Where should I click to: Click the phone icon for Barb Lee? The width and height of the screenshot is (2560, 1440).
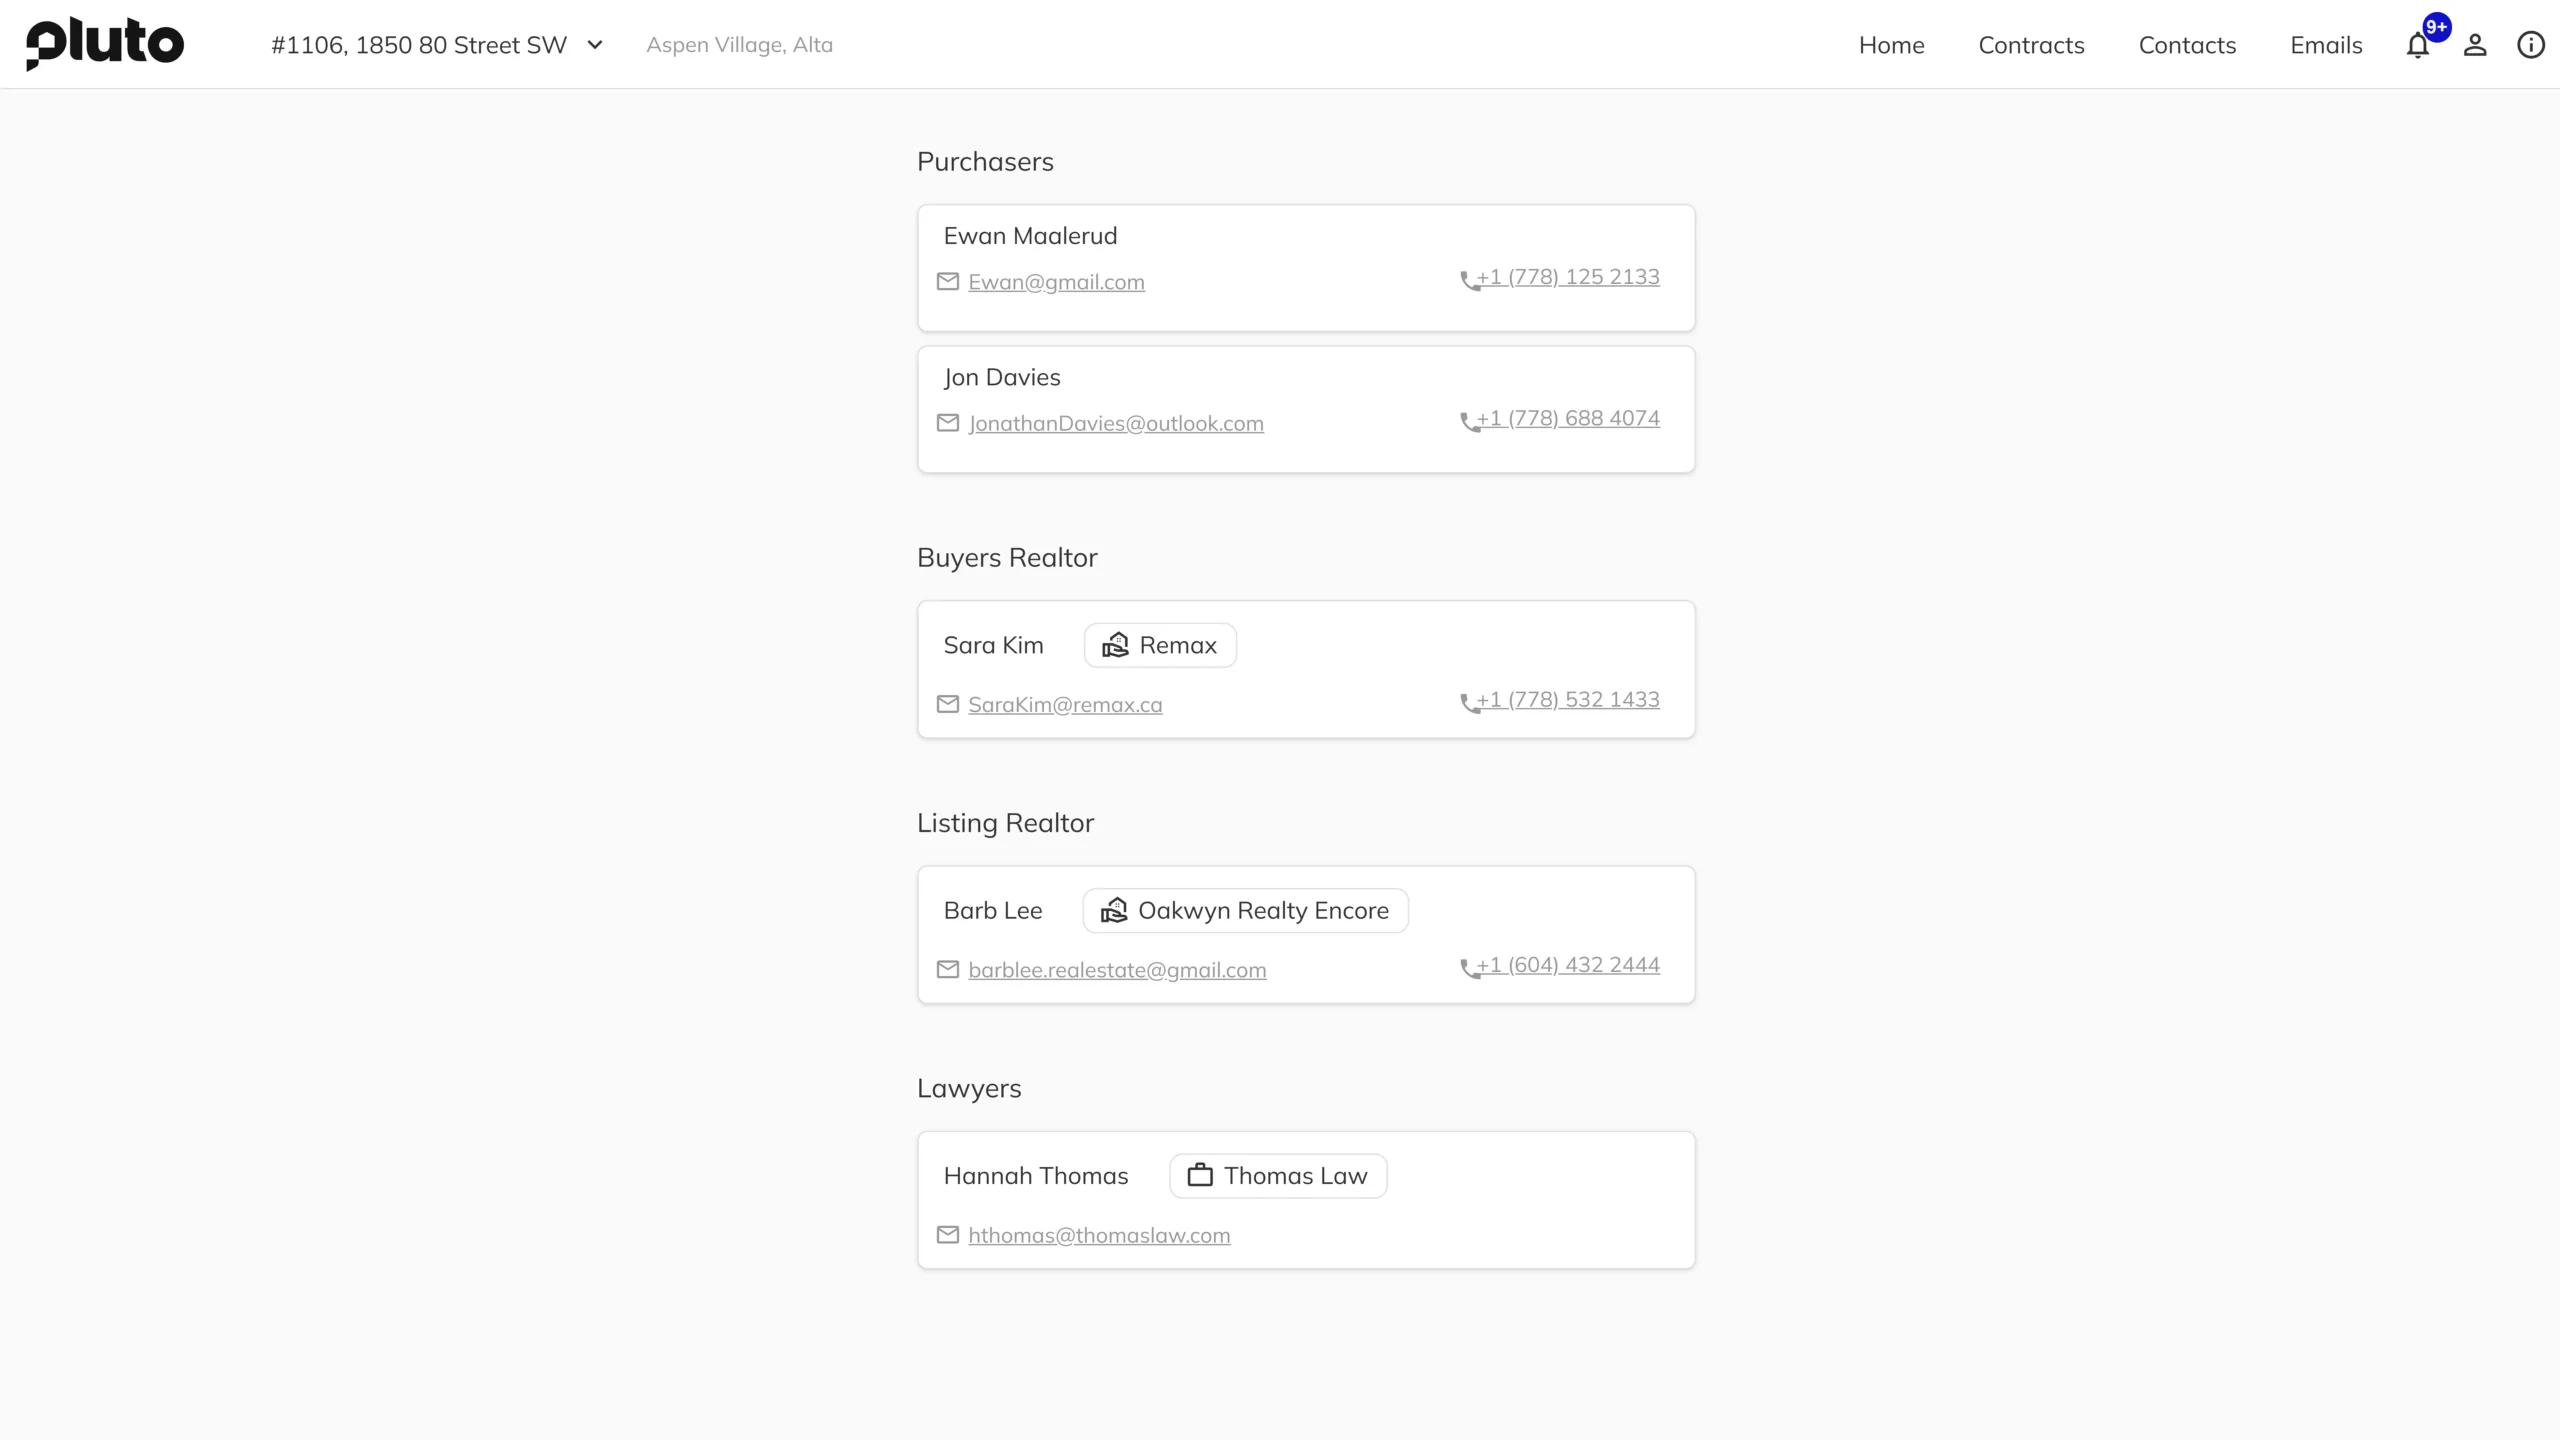[1469, 969]
